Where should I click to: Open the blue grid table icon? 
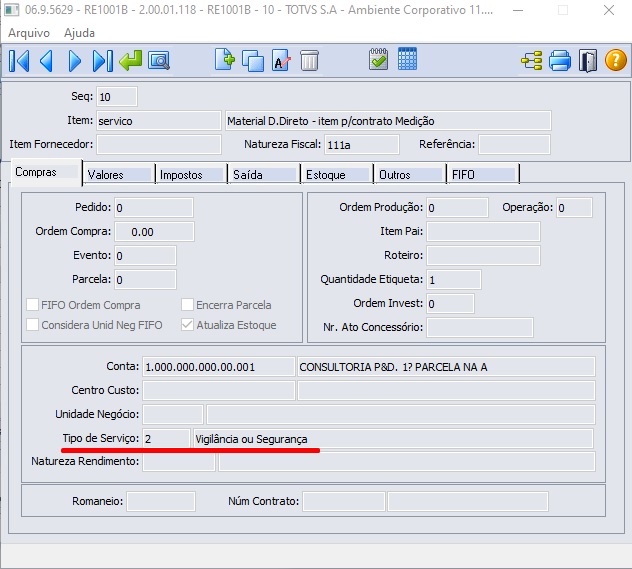point(407,59)
